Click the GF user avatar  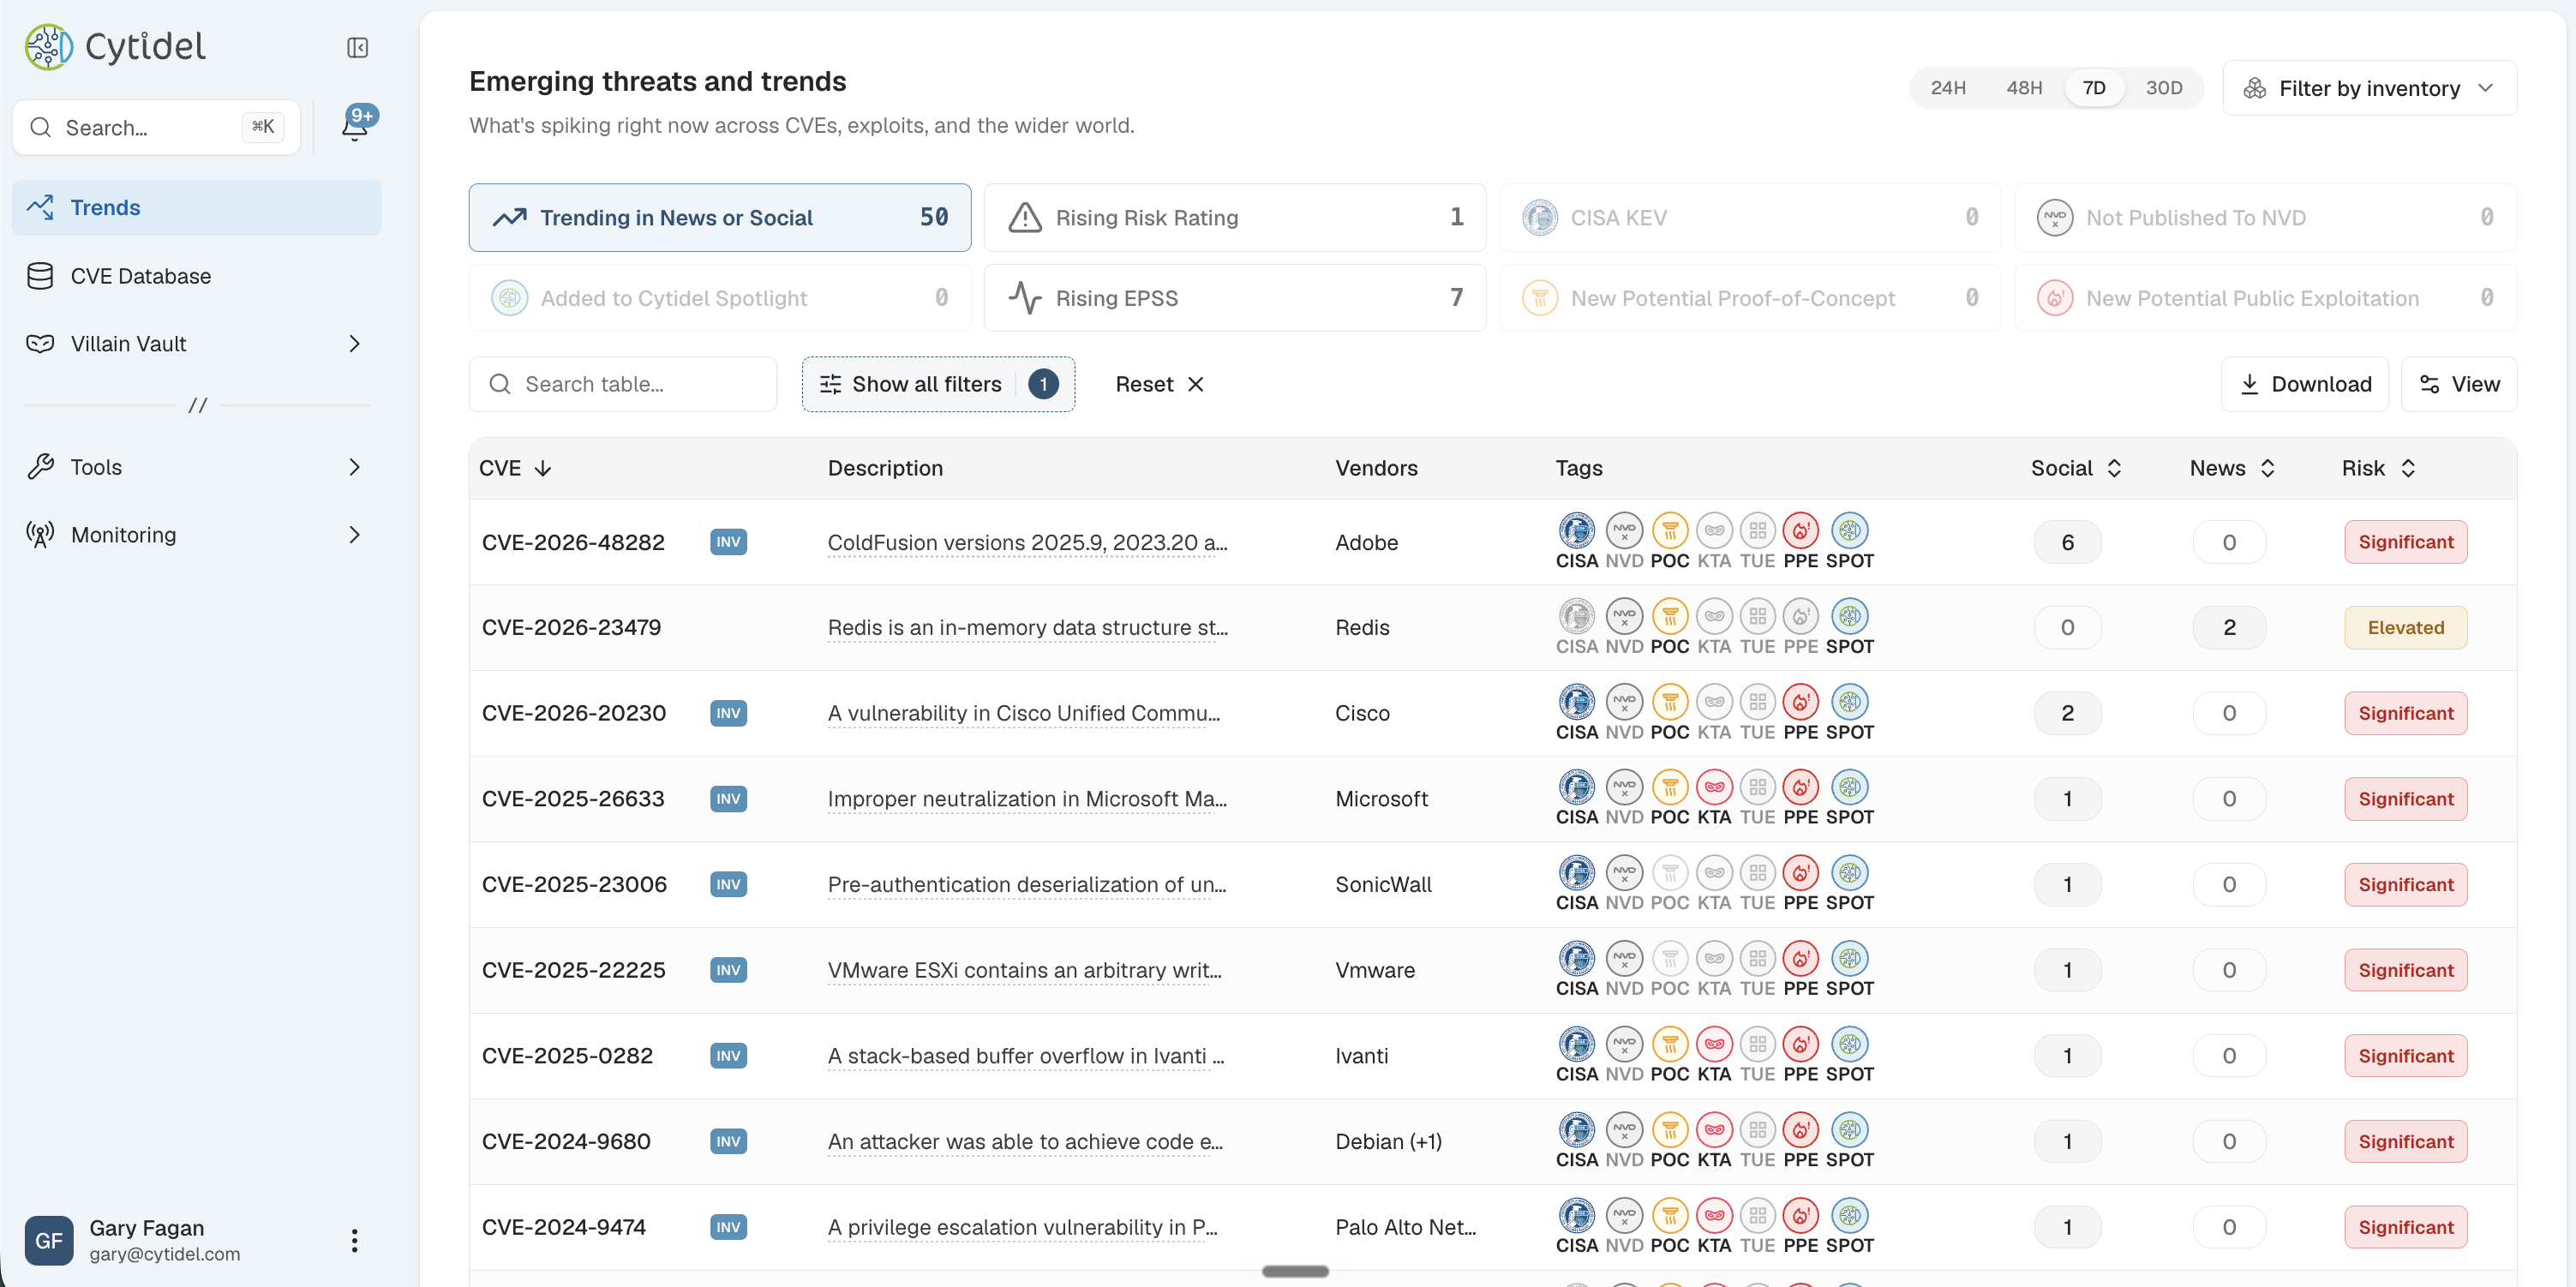49,1240
